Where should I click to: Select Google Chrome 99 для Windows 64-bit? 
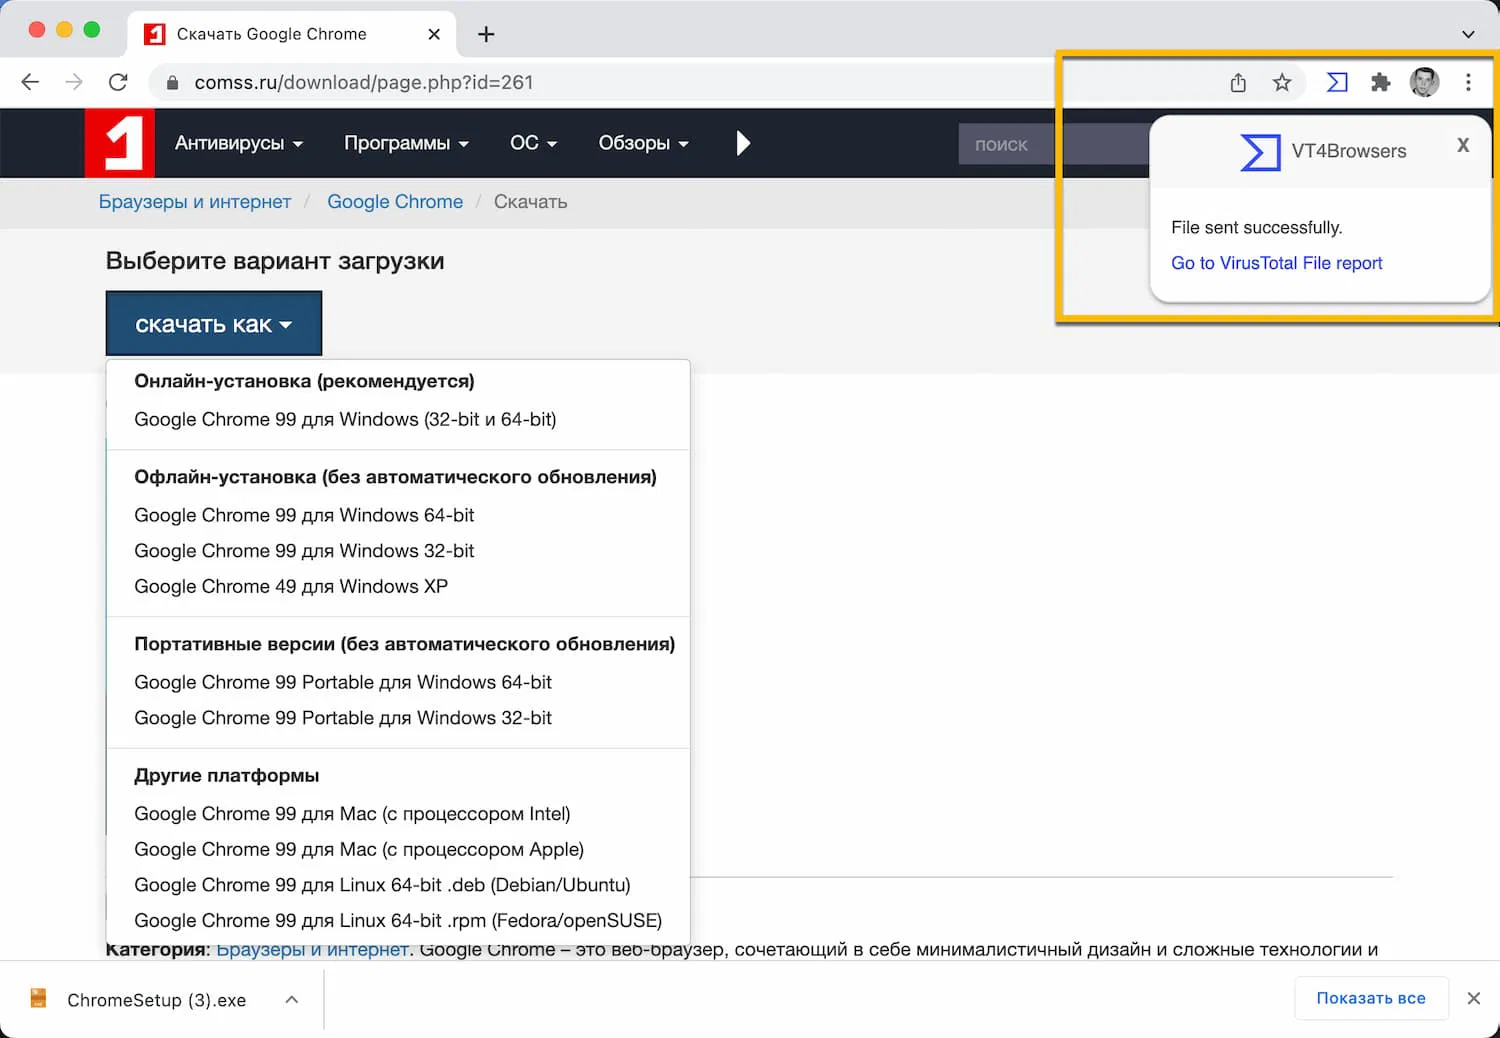304,515
